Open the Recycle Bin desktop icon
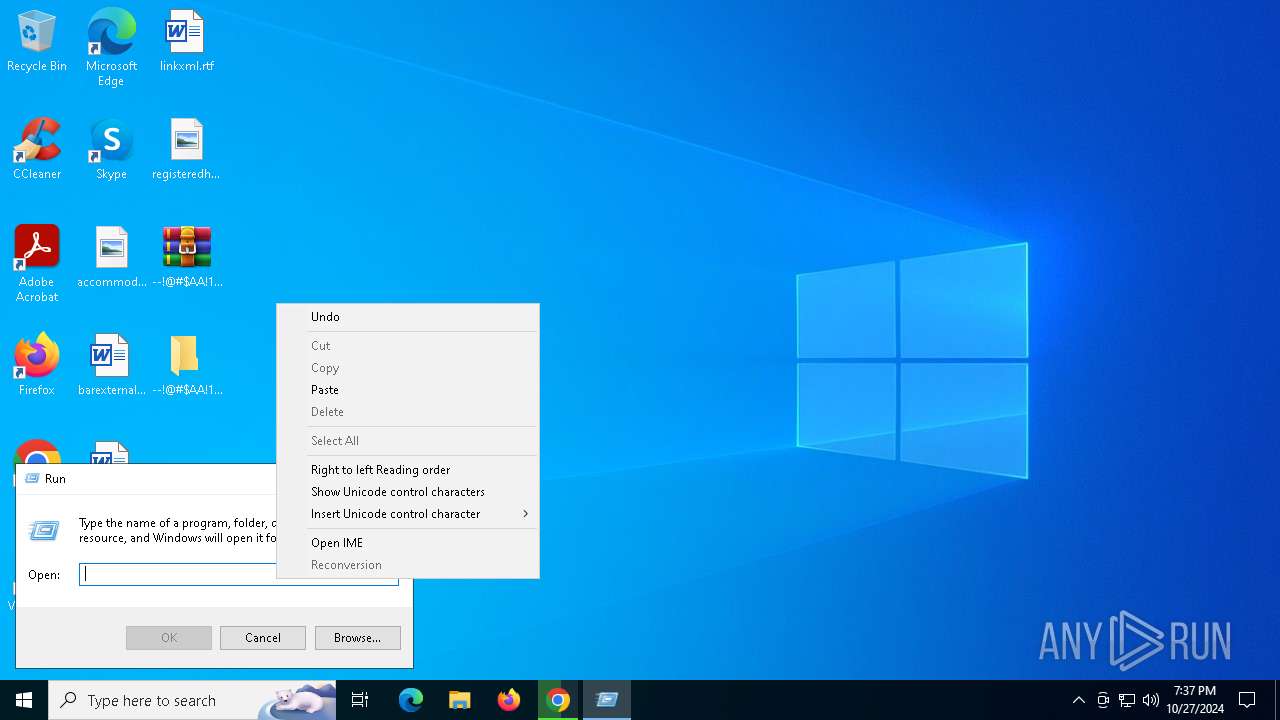The width and height of the screenshot is (1280, 720). click(37, 42)
